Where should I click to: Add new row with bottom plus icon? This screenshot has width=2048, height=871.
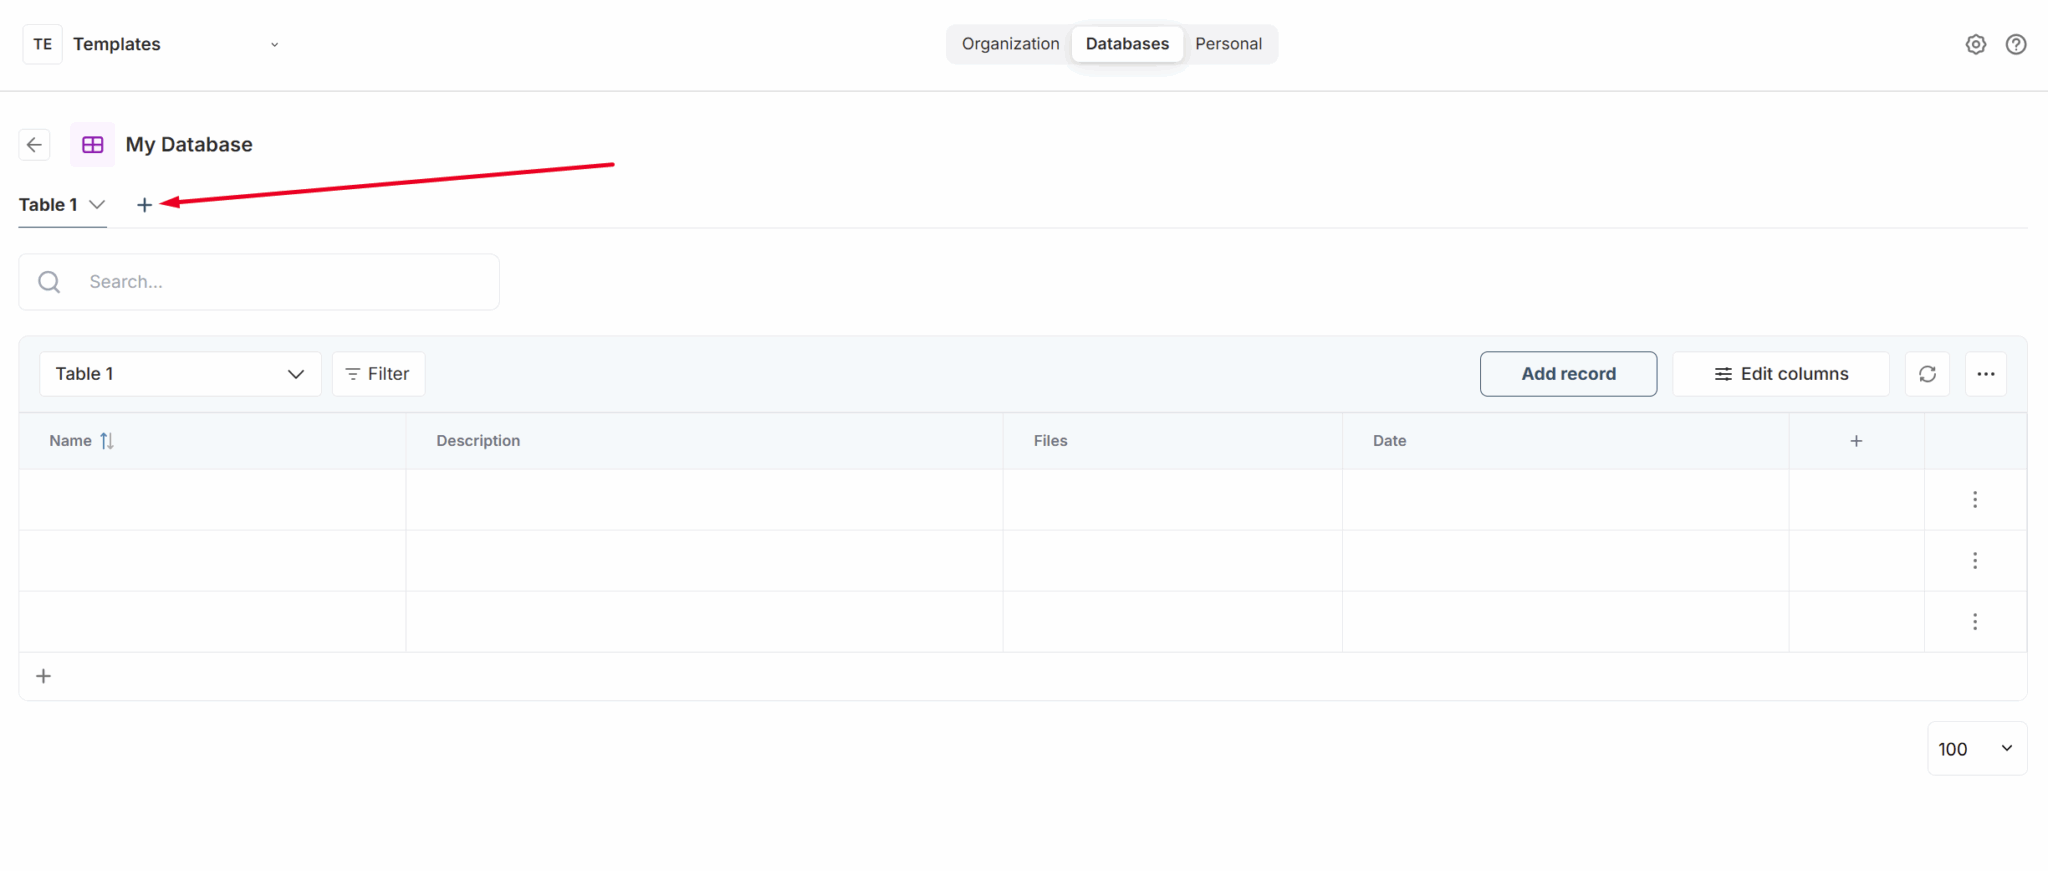tap(44, 677)
